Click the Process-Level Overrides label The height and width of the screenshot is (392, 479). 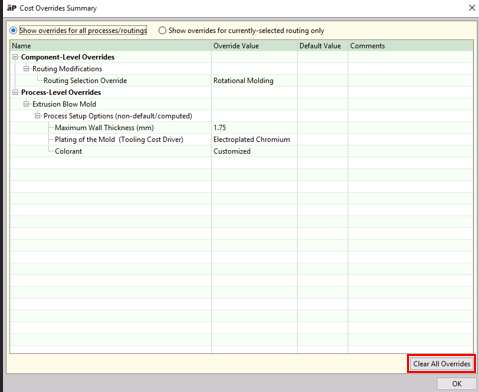(61, 92)
